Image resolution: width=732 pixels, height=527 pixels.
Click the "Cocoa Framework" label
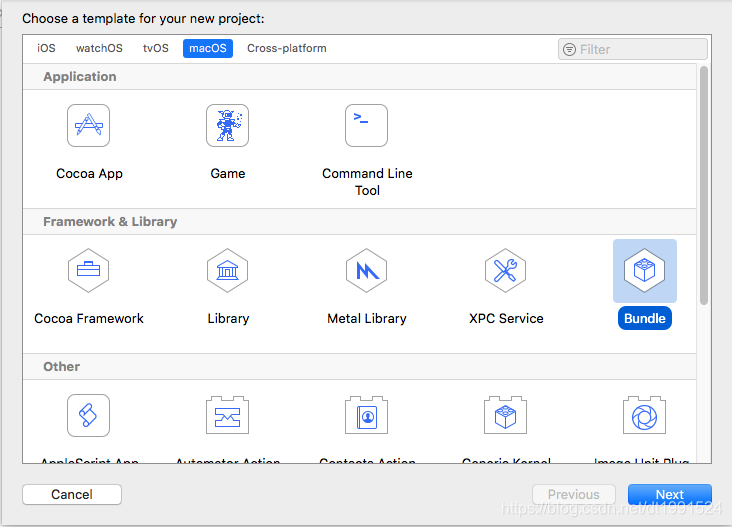coord(89,319)
